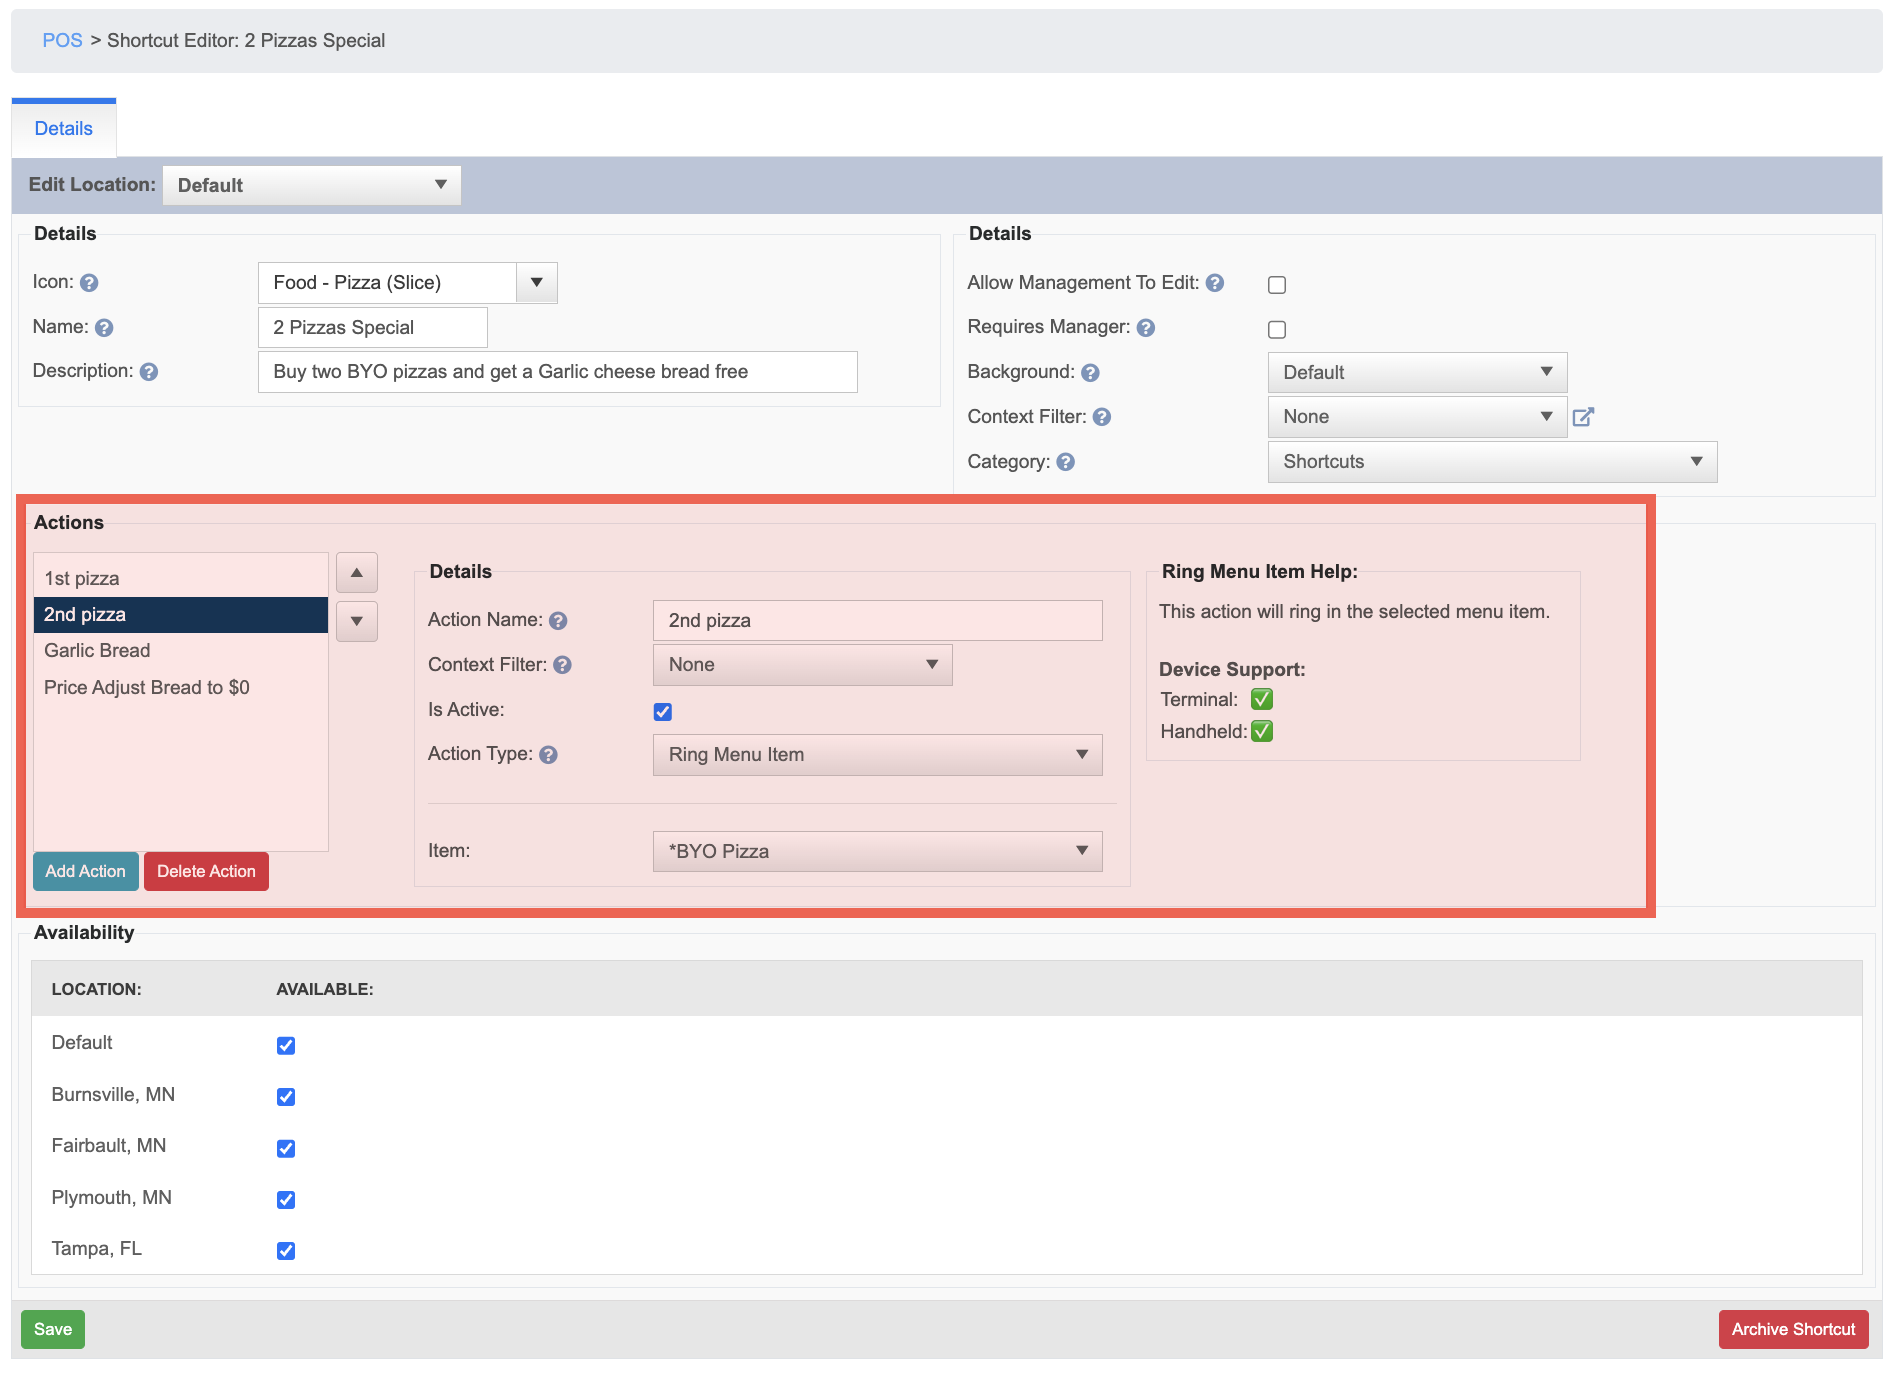Move the selected action down with arrow button

357,621
